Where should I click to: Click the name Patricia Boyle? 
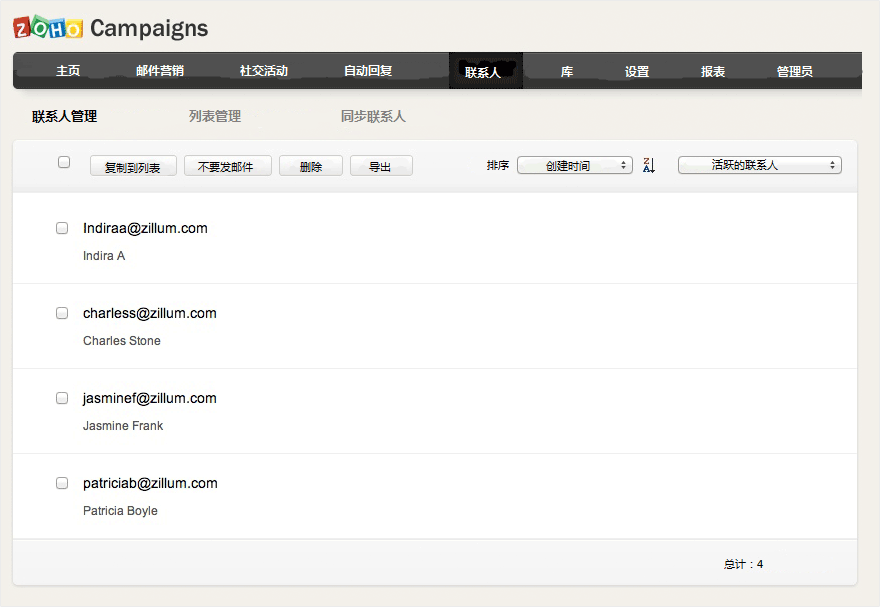[120, 511]
